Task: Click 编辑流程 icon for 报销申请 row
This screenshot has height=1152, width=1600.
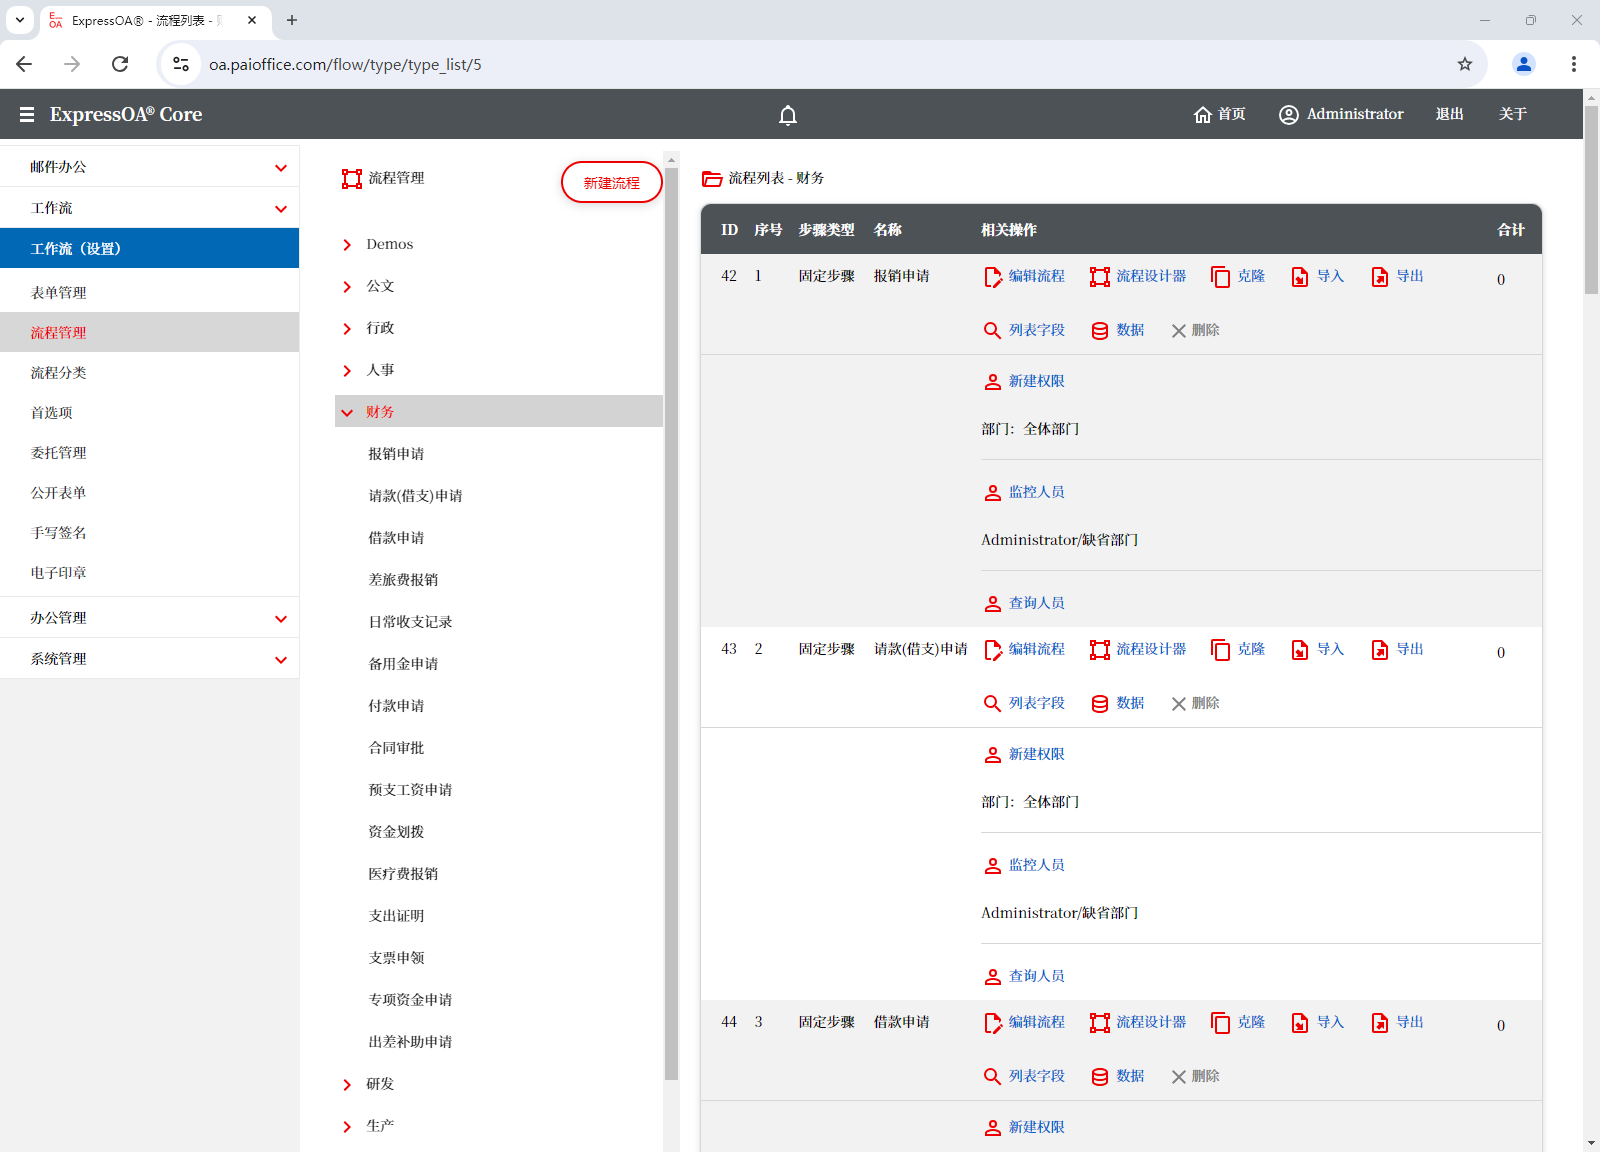Action: (x=993, y=277)
